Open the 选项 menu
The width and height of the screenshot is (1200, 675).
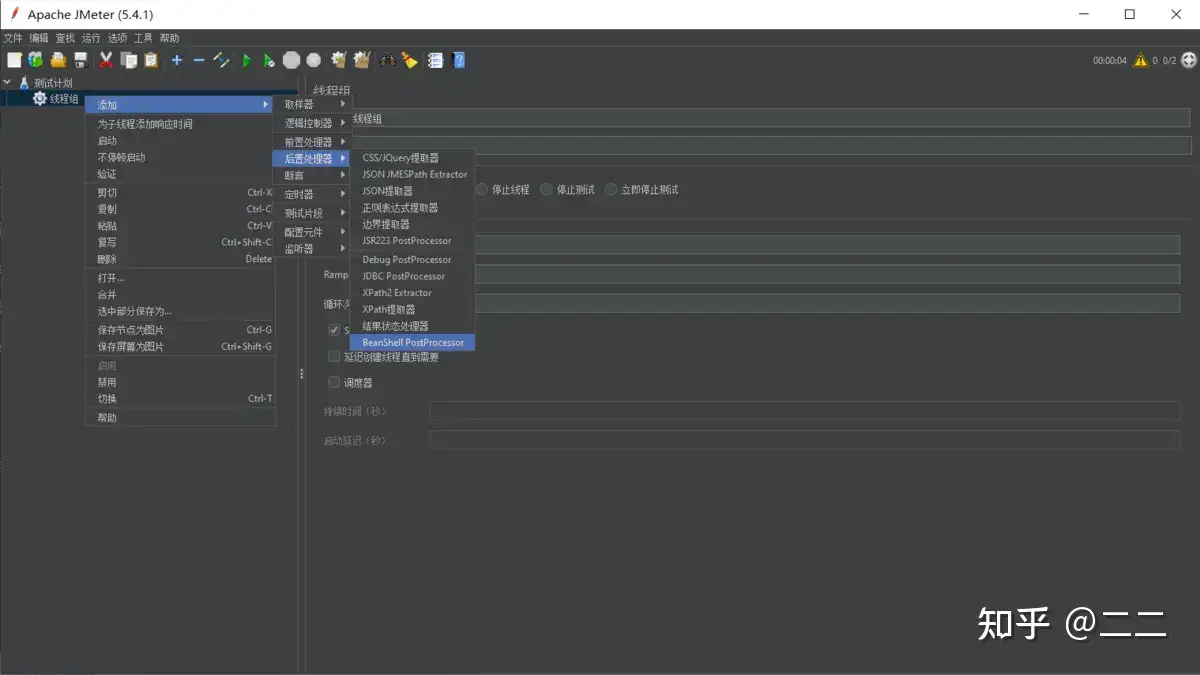117,38
